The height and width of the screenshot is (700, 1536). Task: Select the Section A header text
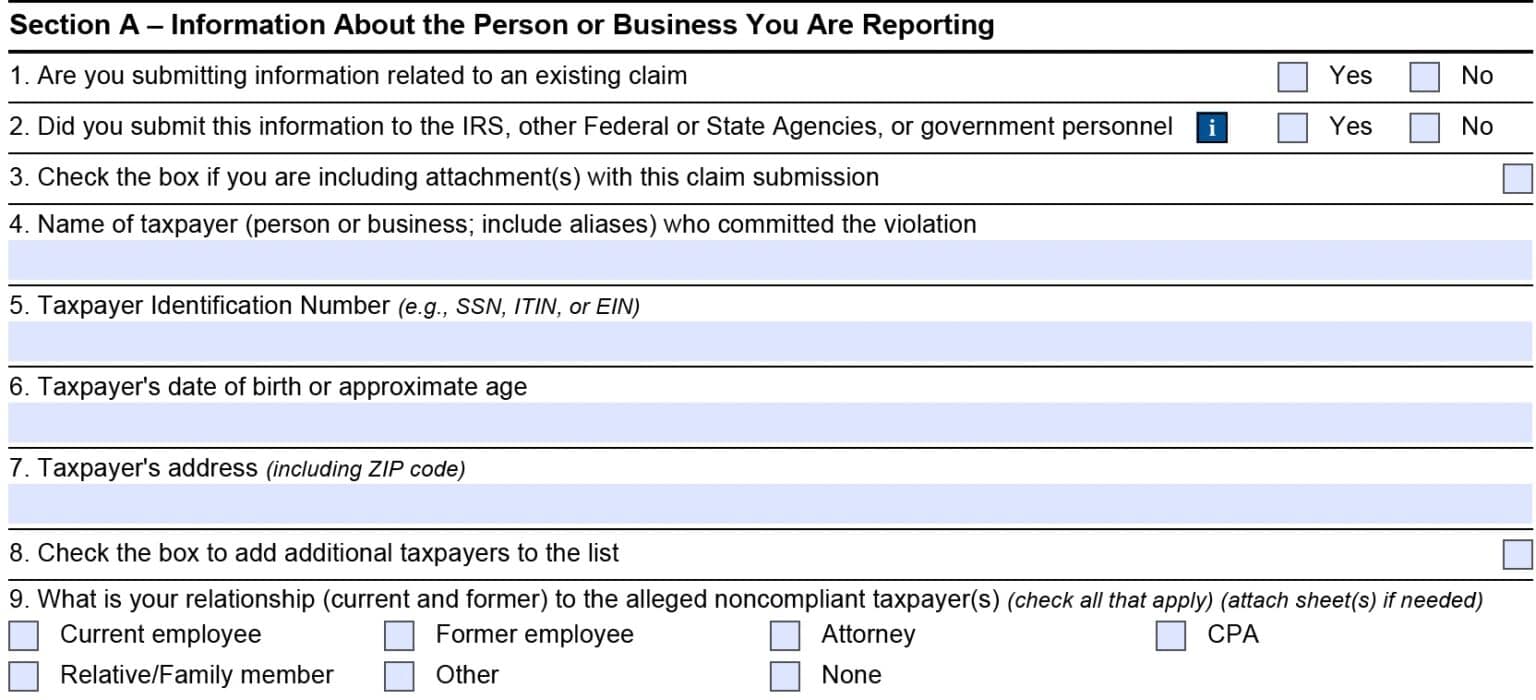click(498, 24)
